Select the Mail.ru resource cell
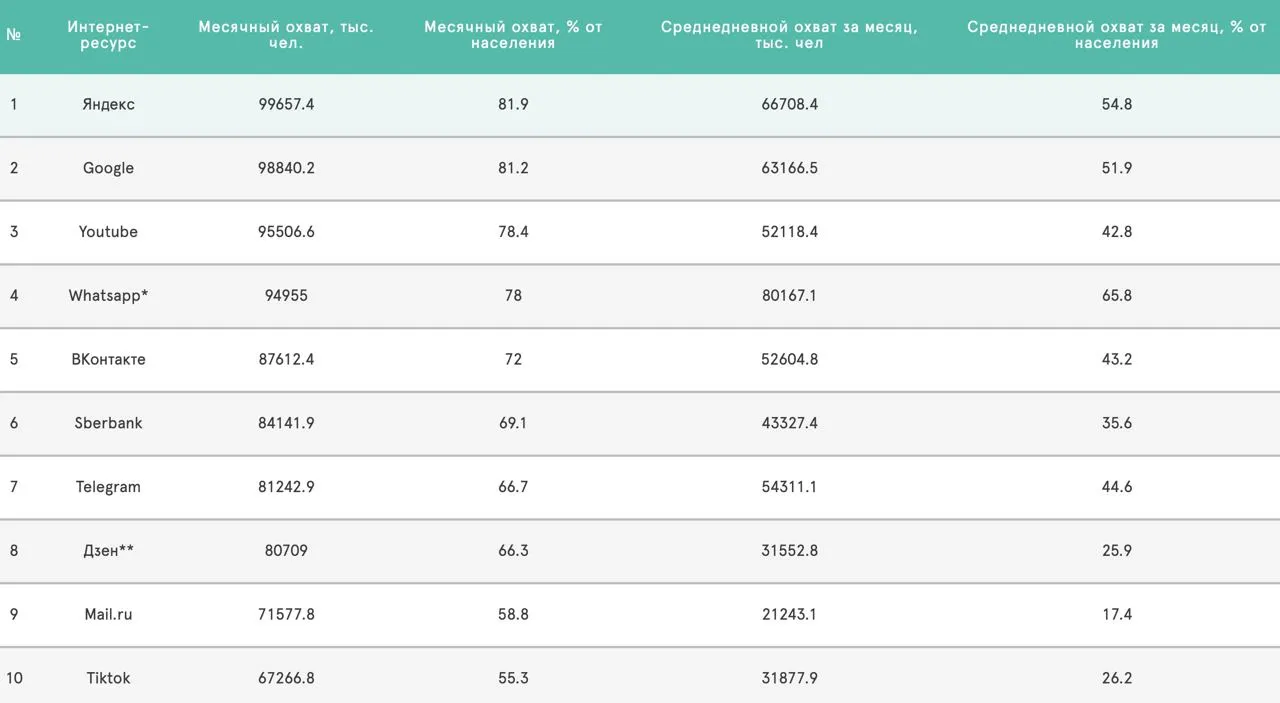The height and width of the screenshot is (703, 1280). pyautogui.click(x=108, y=614)
